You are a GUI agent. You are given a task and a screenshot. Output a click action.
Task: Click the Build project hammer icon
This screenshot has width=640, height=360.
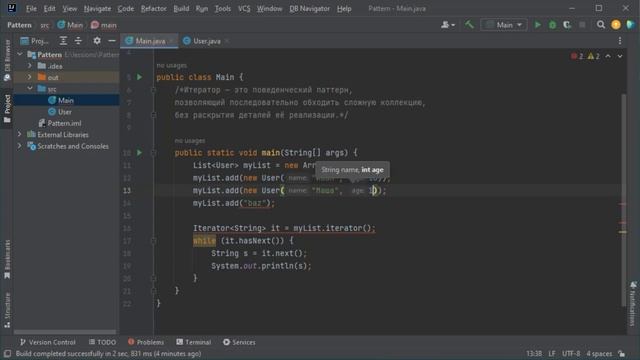[x=469, y=25]
